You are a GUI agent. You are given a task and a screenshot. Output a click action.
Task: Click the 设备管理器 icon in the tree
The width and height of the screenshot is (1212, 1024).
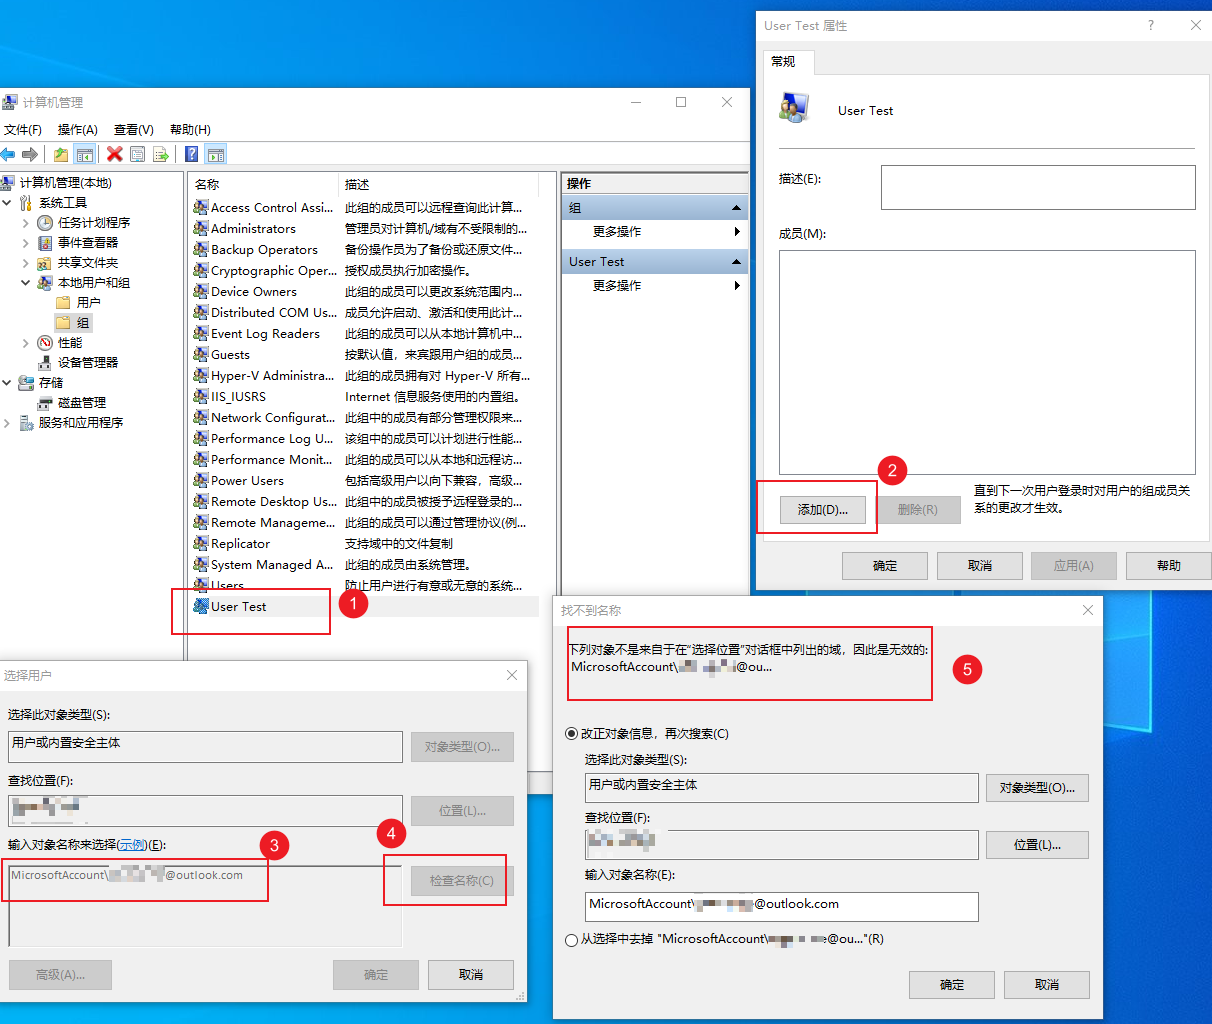point(45,363)
